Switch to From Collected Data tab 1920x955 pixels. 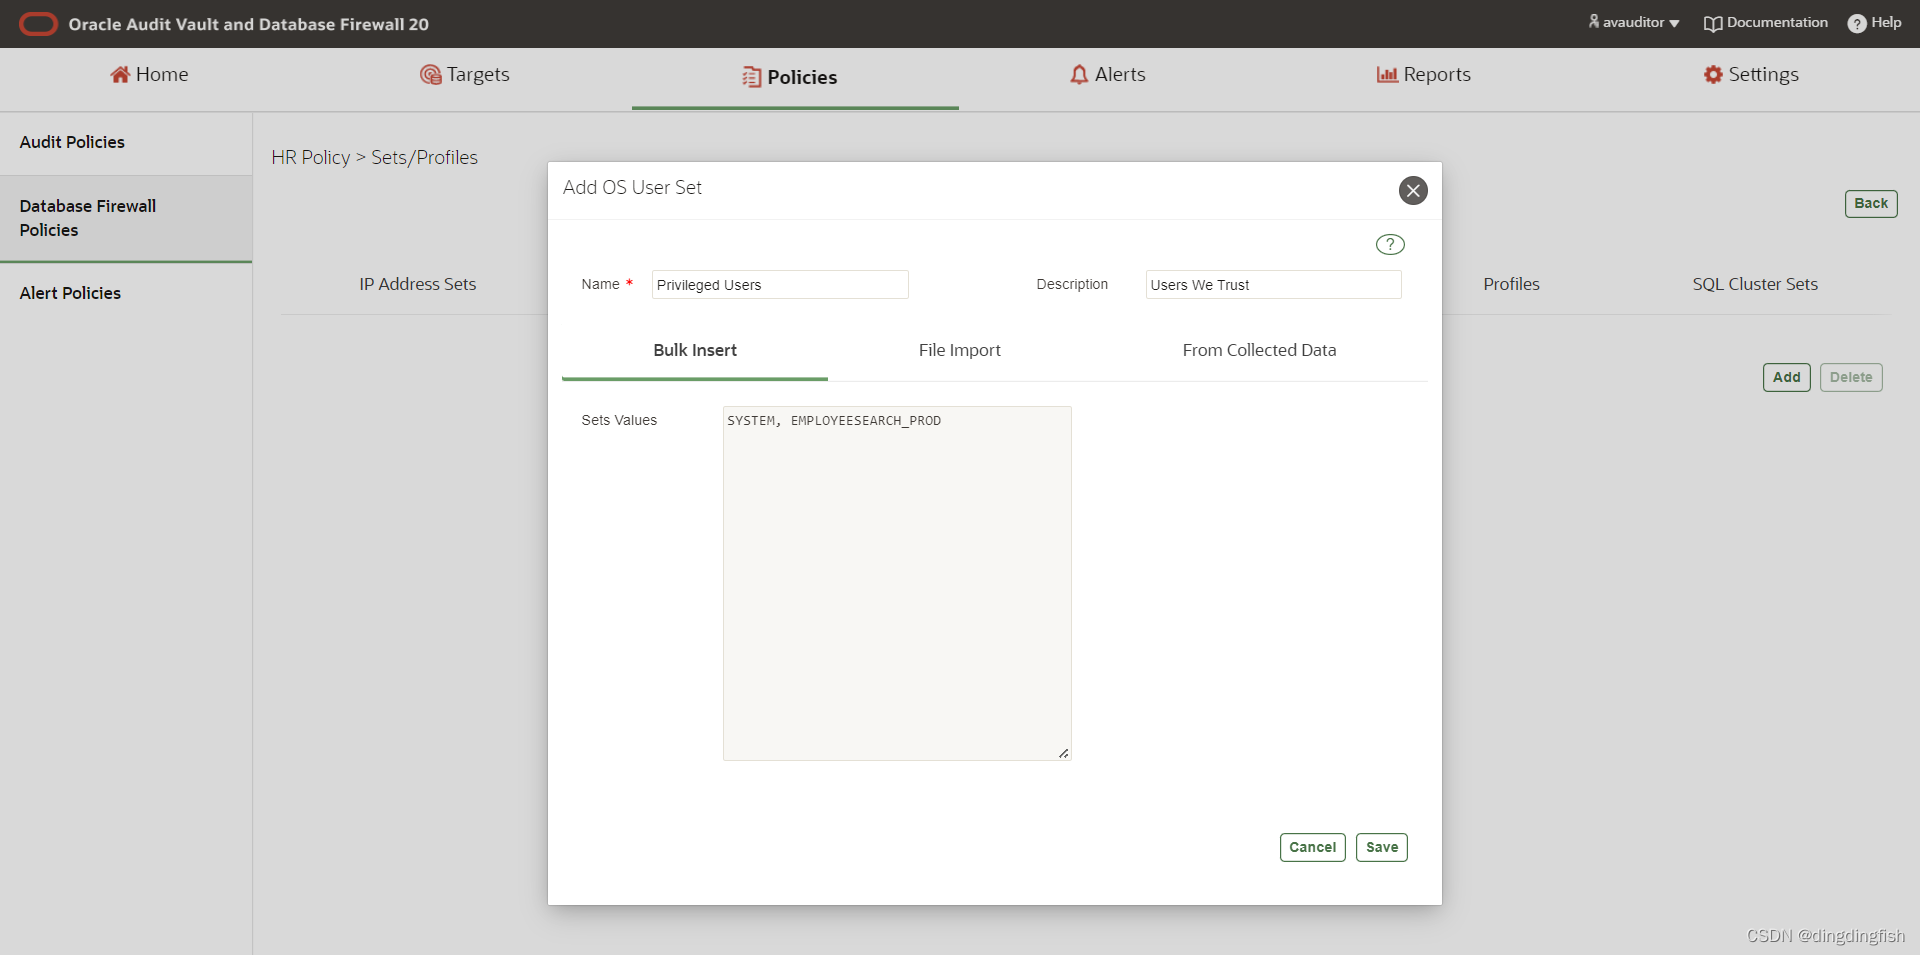[x=1259, y=350]
